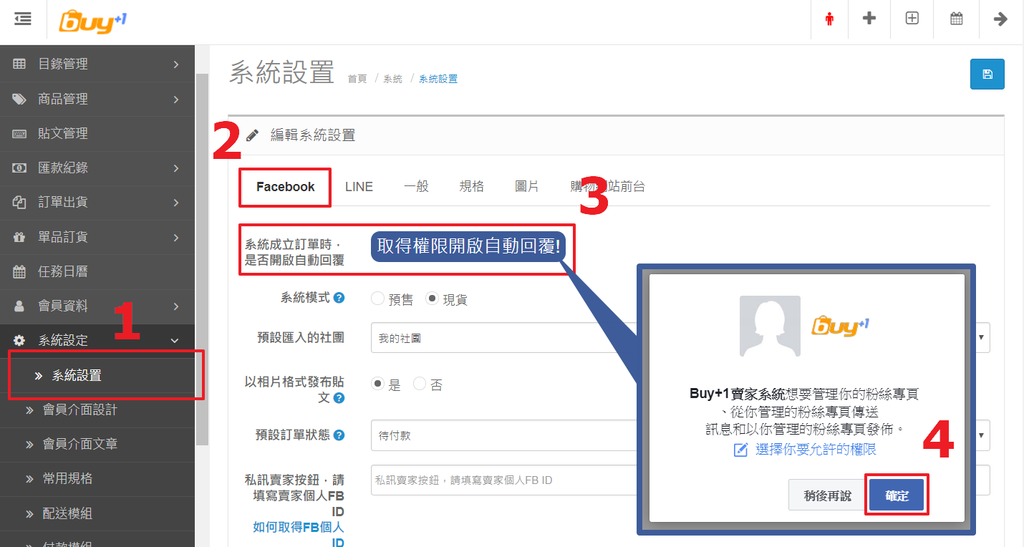This screenshot has height=547, width=1024.
Task: Click pencil icon beside 編輯系統設置
Action: pyautogui.click(x=252, y=135)
